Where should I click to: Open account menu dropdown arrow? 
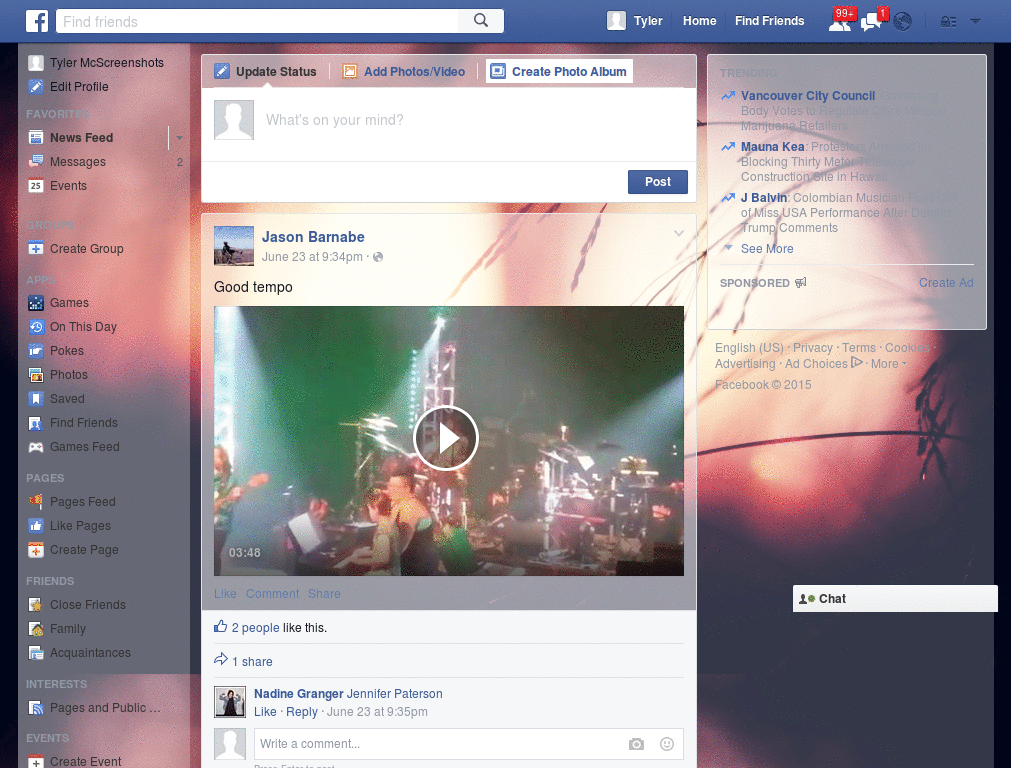coord(975,22)
